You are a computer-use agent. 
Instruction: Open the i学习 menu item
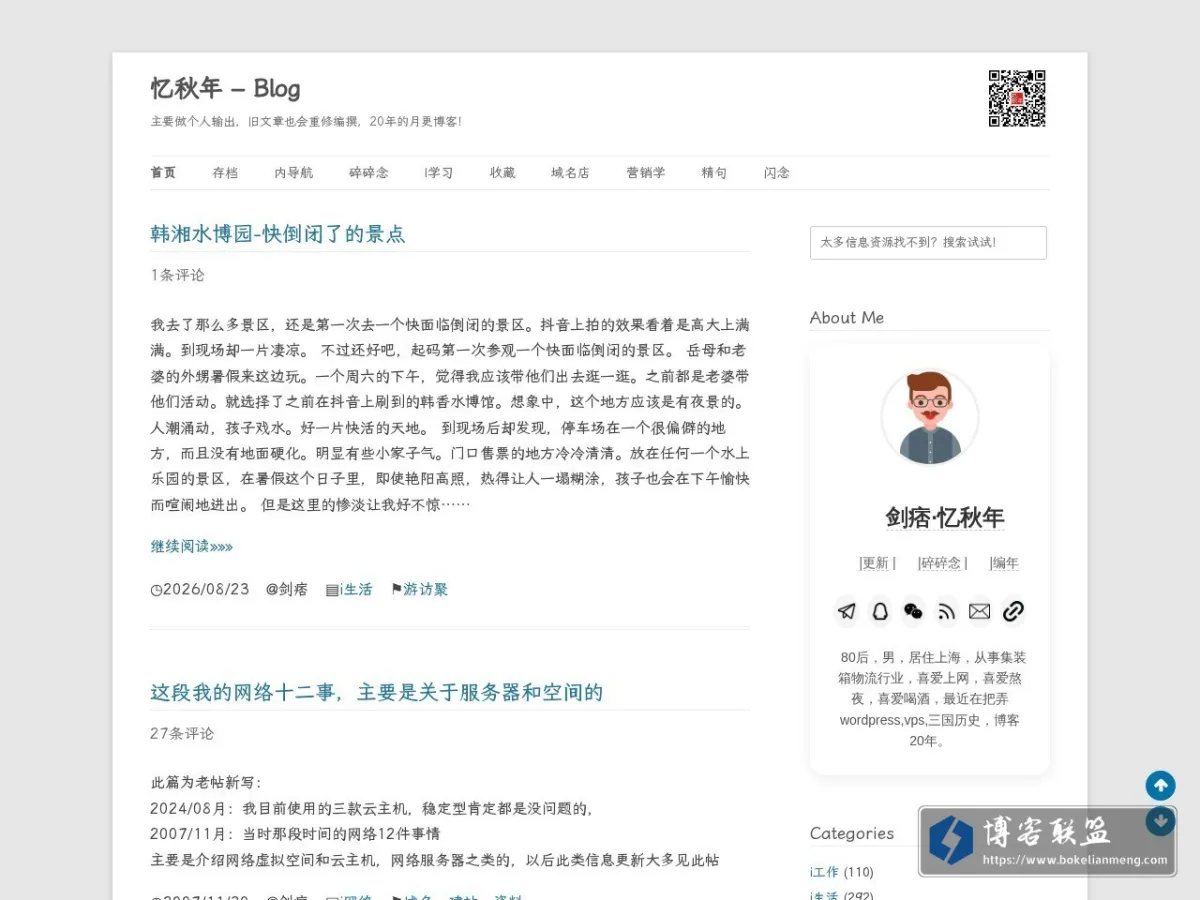tap(439, 172)
